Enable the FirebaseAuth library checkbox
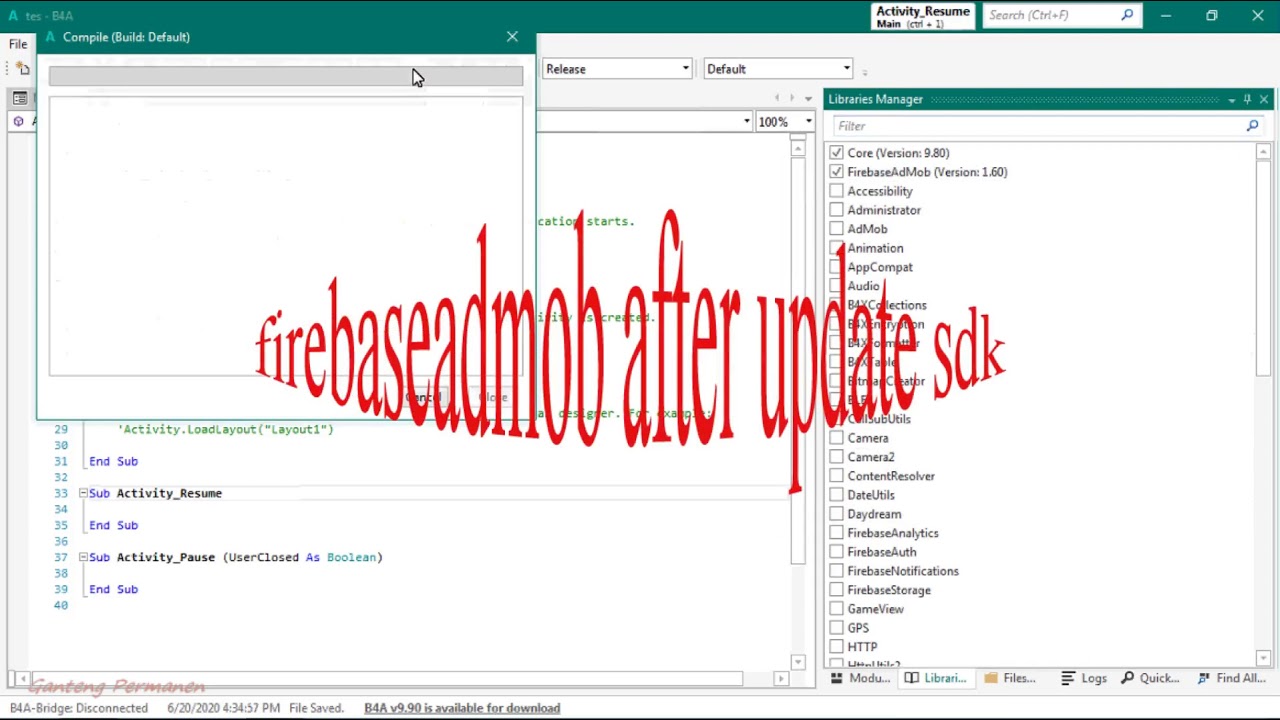Image resolution: width=1280 pixels, height=720 pixels. pyautogui.click(x=836, y=552)
